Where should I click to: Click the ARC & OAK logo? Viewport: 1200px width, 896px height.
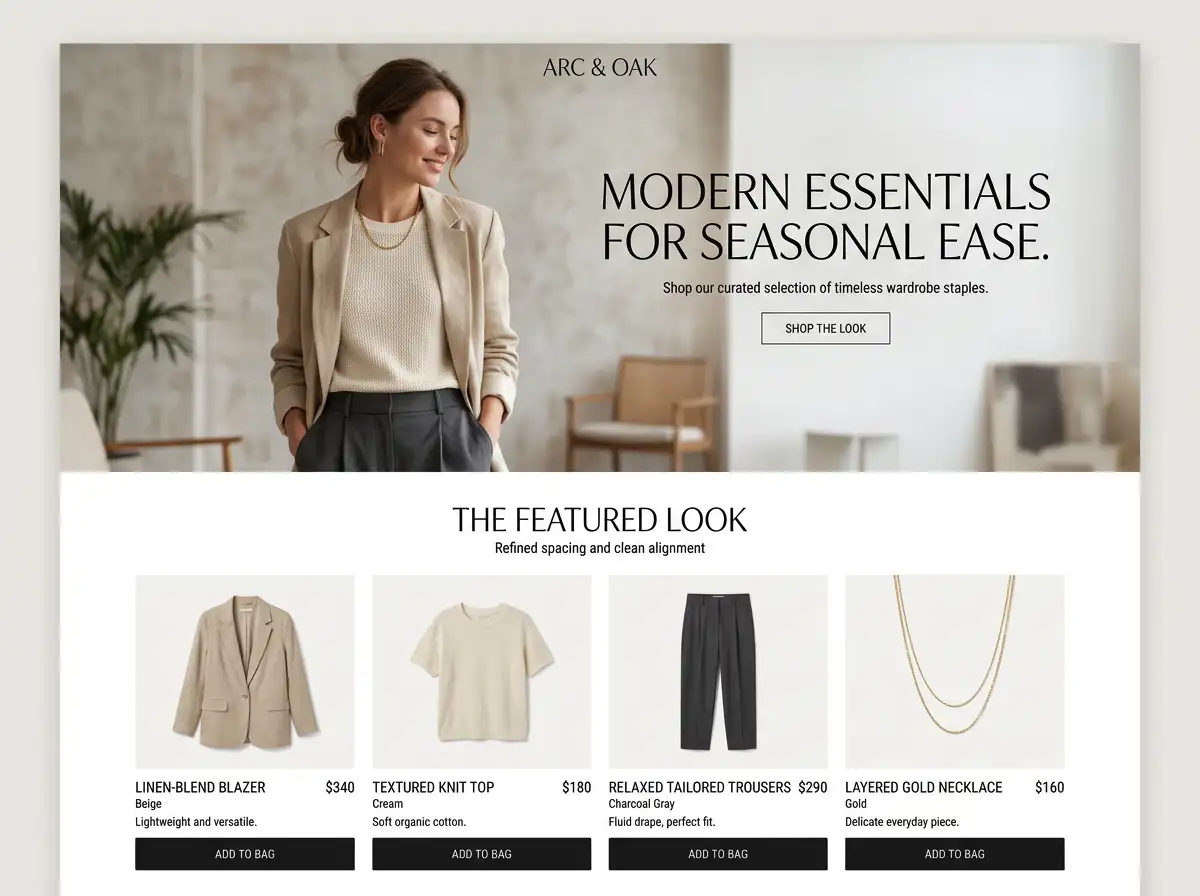pos(600,68)
